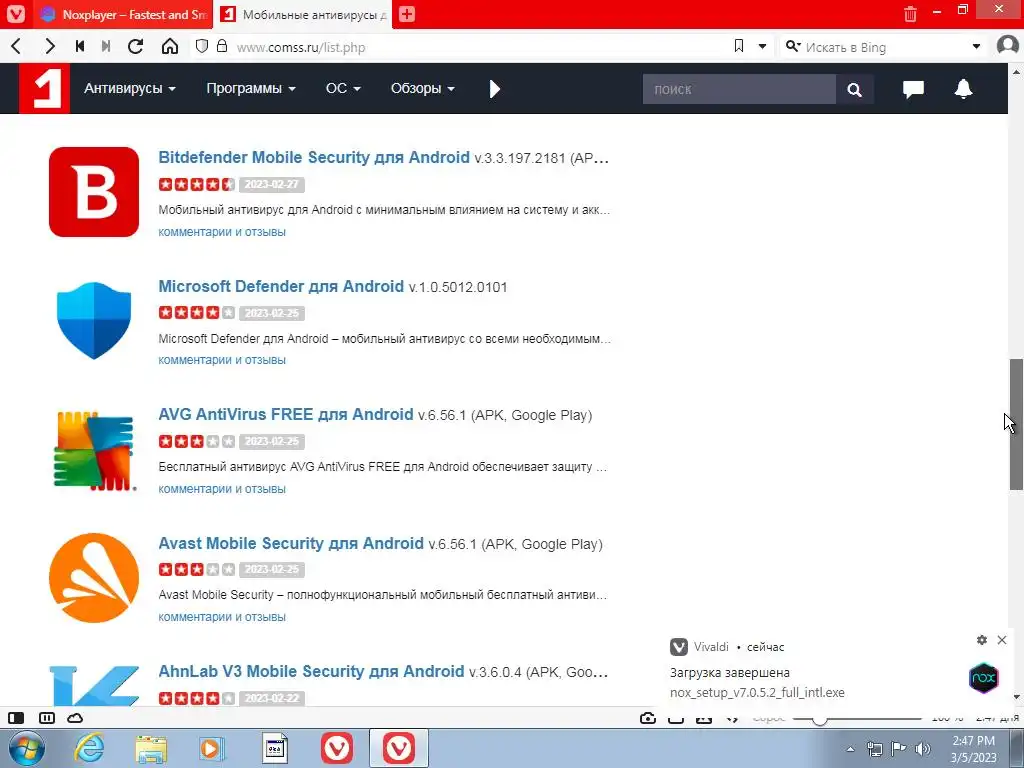This screenshot has height=768, width=1024.
Task: Show site info via padlock icon
Action: click(x=222, y=46)
